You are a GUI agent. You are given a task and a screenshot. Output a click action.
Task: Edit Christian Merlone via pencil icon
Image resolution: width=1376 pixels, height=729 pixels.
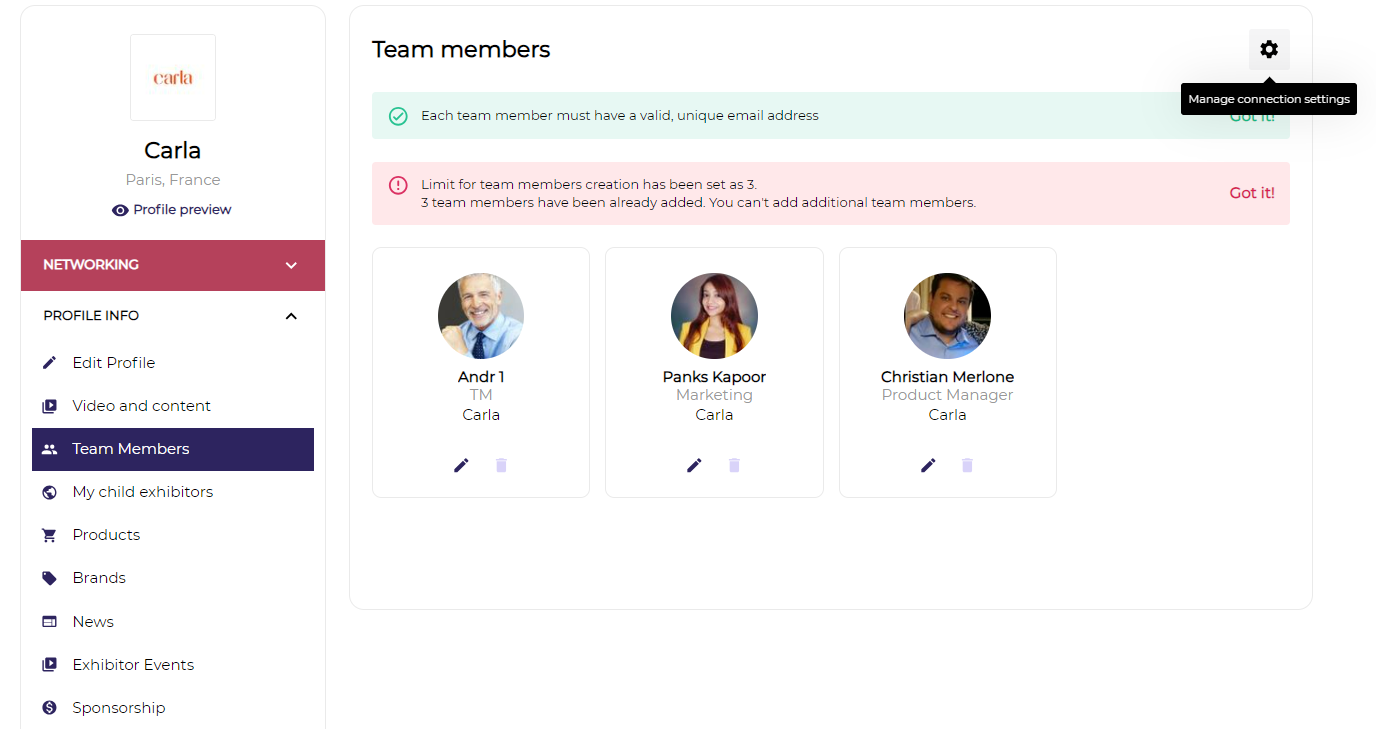[928, 465]
